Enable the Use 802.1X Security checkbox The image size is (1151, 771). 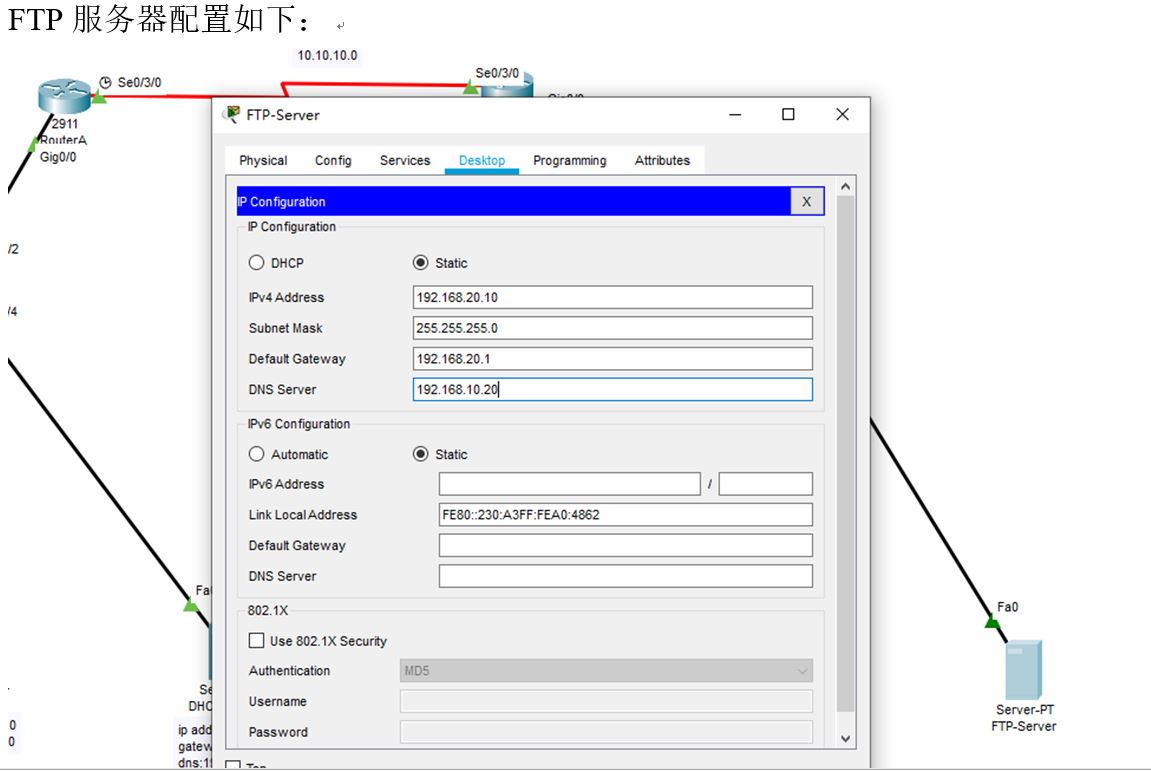tap(257, 640)
